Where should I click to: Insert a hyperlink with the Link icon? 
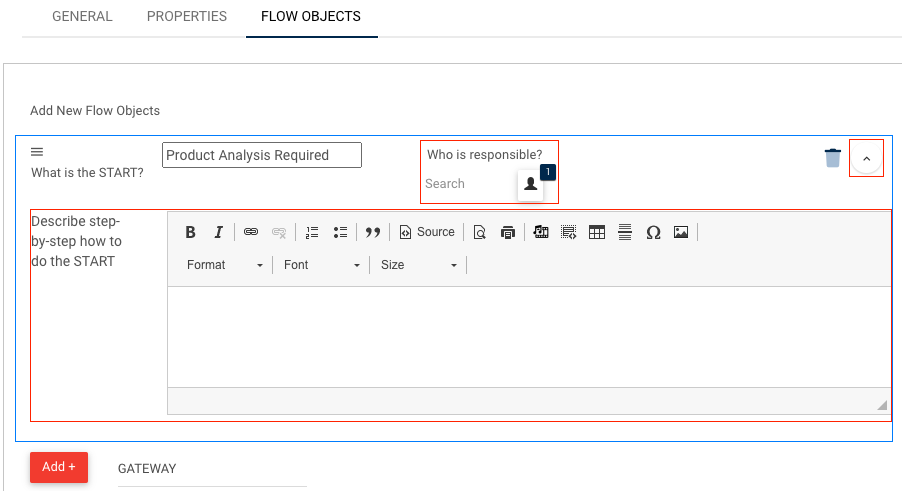[x=251, y=232]
